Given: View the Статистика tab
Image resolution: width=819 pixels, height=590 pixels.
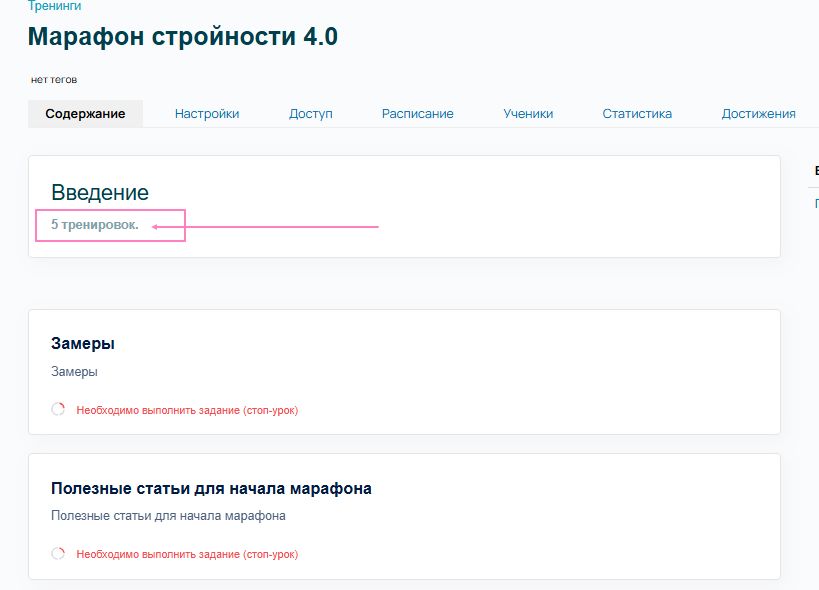Looking at the screenshot, I should [x=637, y=114].
